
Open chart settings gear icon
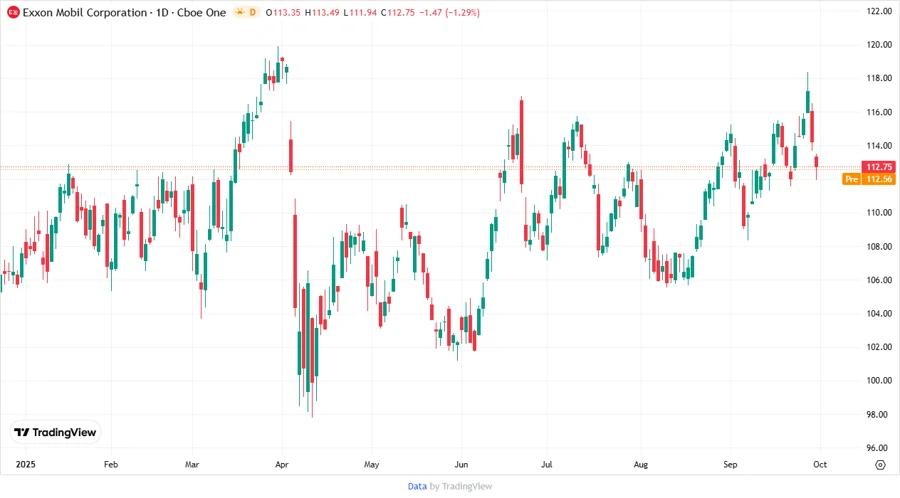pos(879,465)
